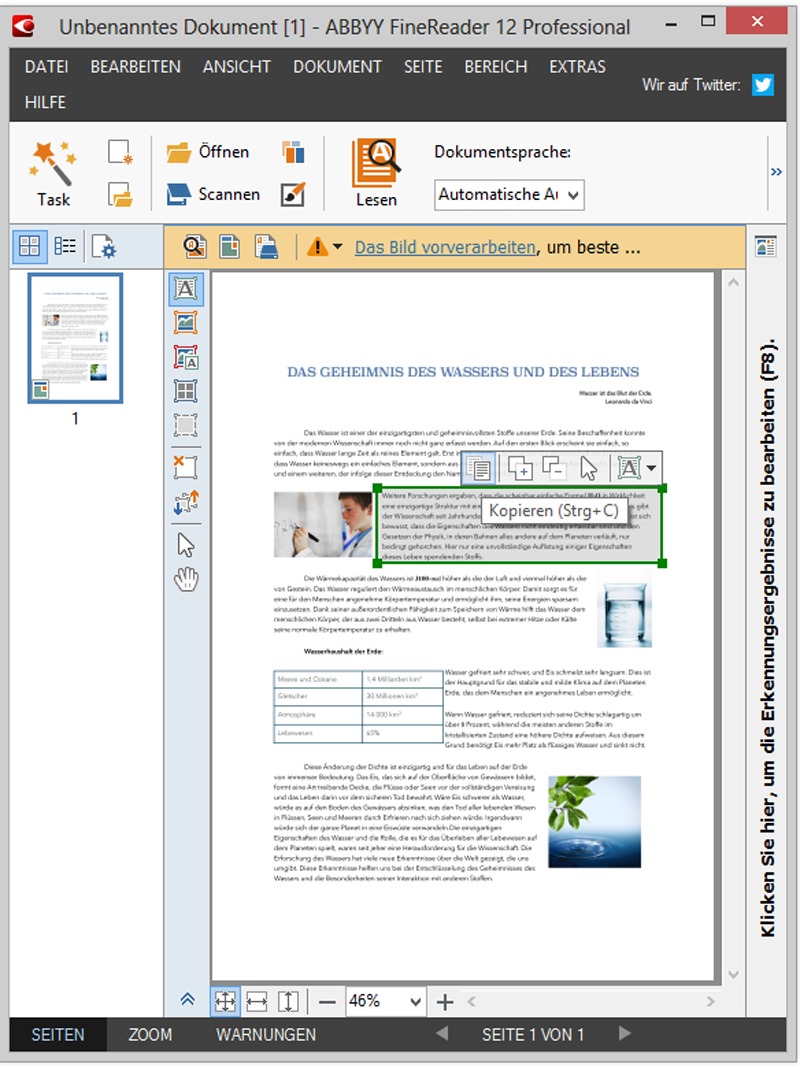Switch to the WARNUNGEN tab

pos(266,1035)
